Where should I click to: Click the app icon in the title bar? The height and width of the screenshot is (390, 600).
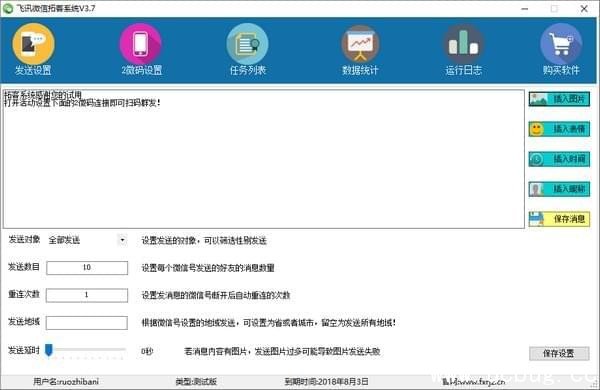8,8
